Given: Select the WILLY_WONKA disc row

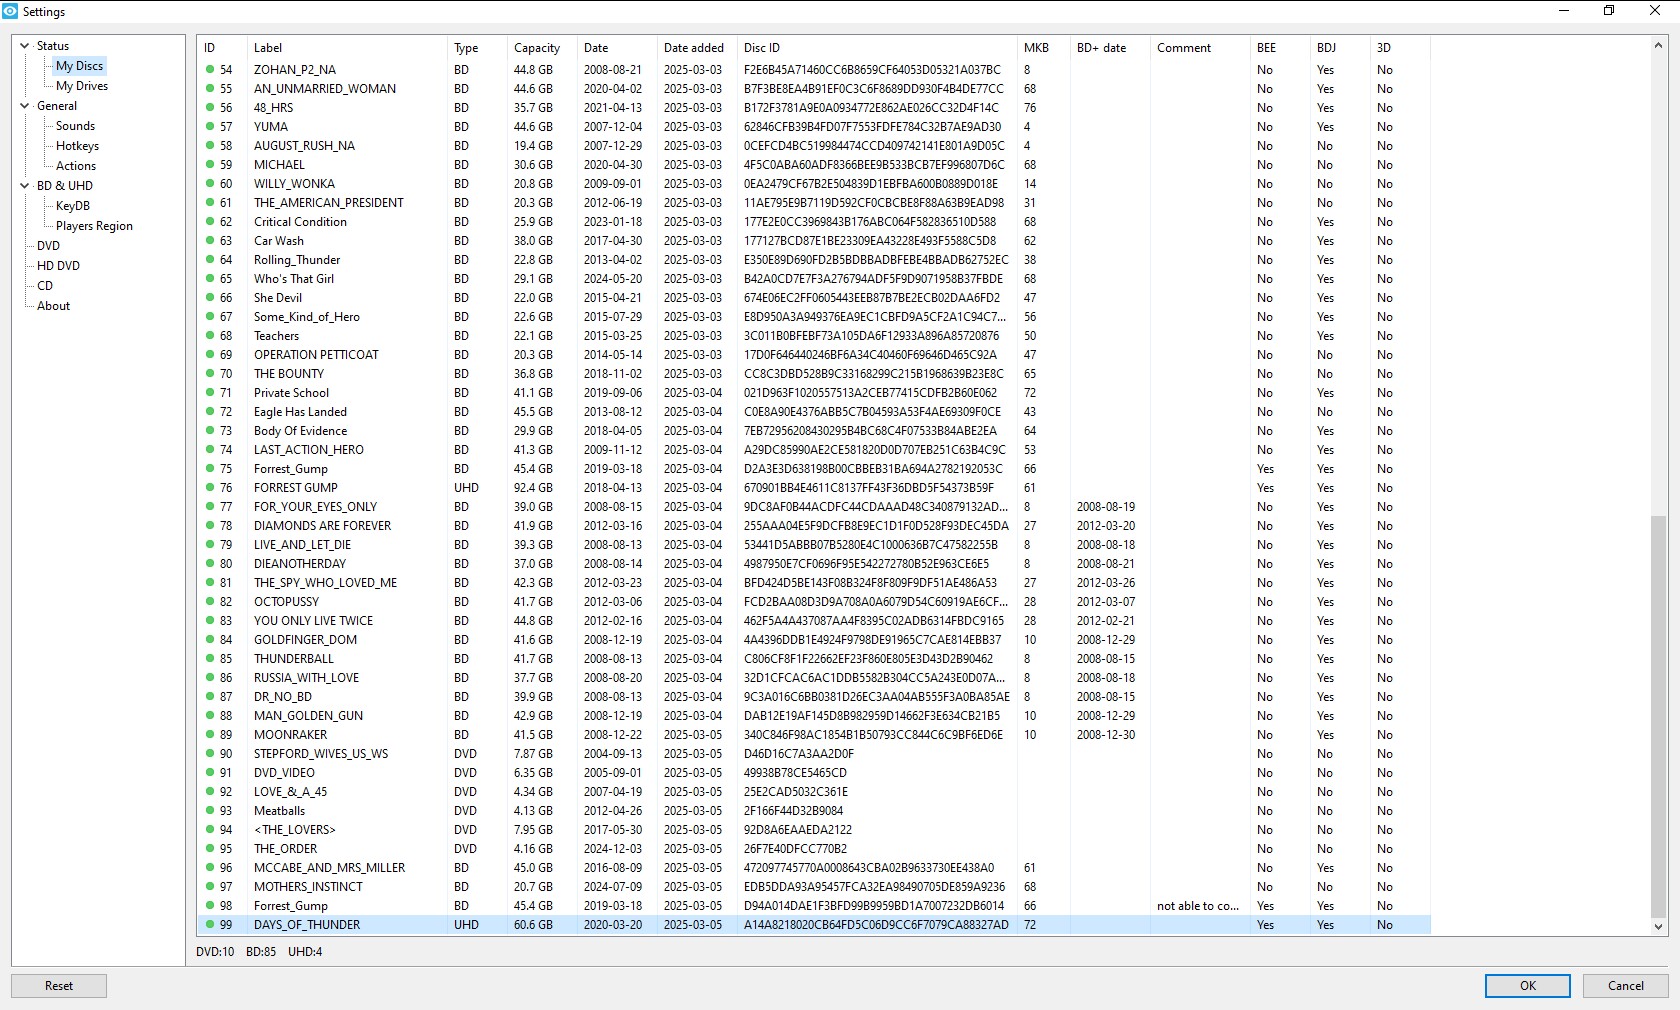Looking at the screenshot, I should click(x=813, y=184).
